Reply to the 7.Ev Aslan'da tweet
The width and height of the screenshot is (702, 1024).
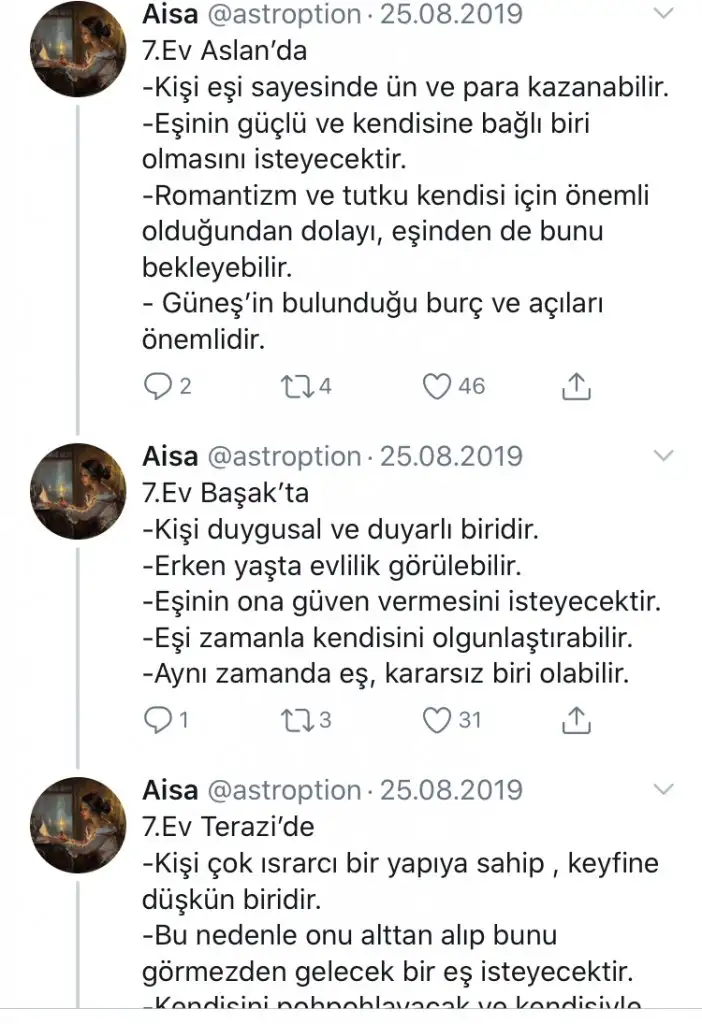(x=158, y=386)
